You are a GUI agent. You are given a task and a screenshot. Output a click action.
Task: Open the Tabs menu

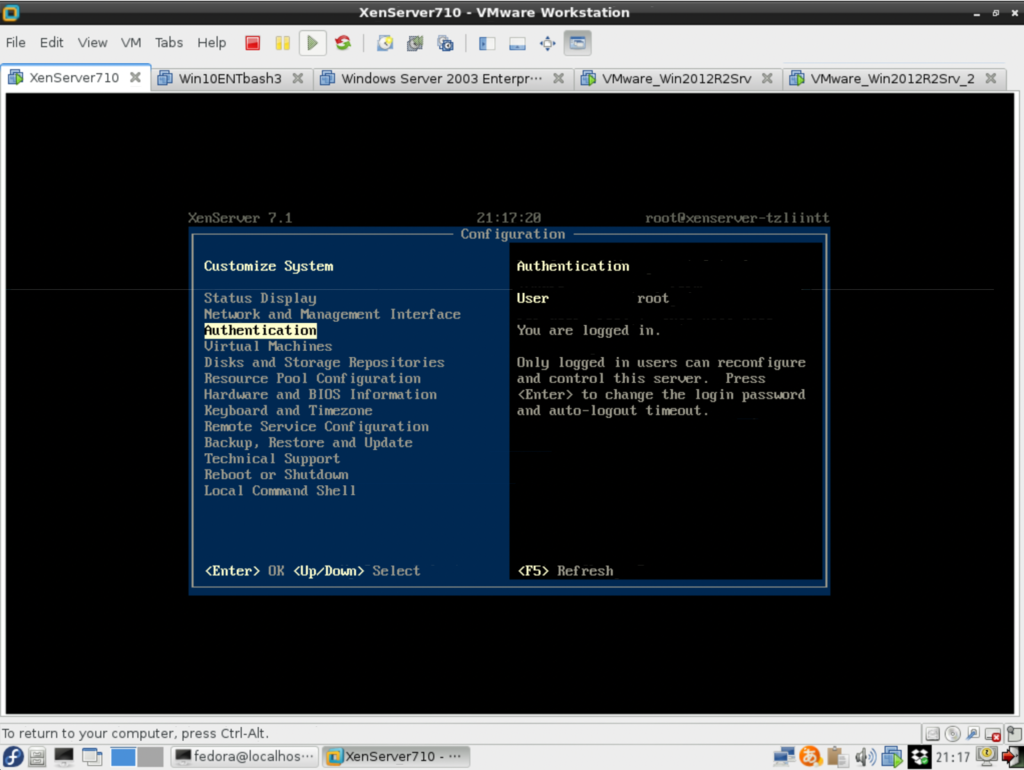pyautogui.click(x=168, y=43)
